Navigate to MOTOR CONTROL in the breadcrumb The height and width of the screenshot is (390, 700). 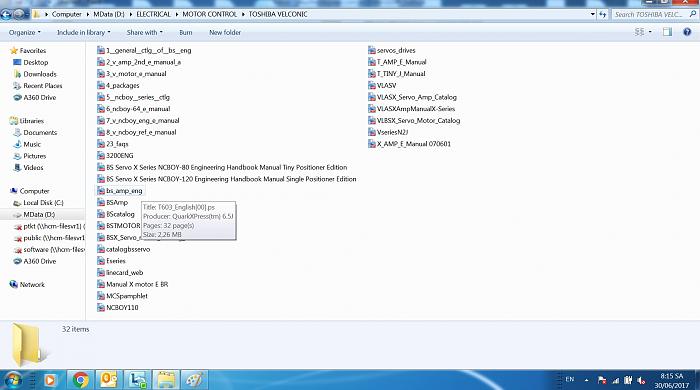coord(209,14)
